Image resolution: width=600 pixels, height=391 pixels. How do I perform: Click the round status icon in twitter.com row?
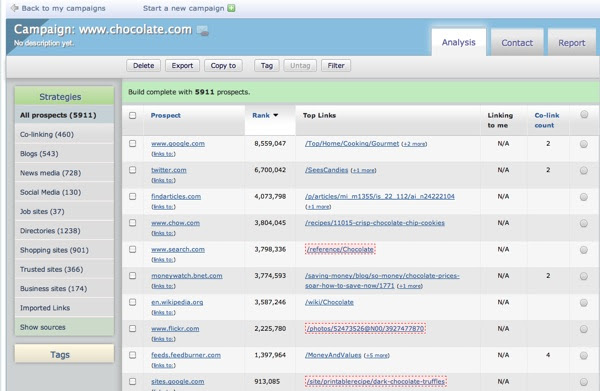pyautogui.click(x=584, y=171)
